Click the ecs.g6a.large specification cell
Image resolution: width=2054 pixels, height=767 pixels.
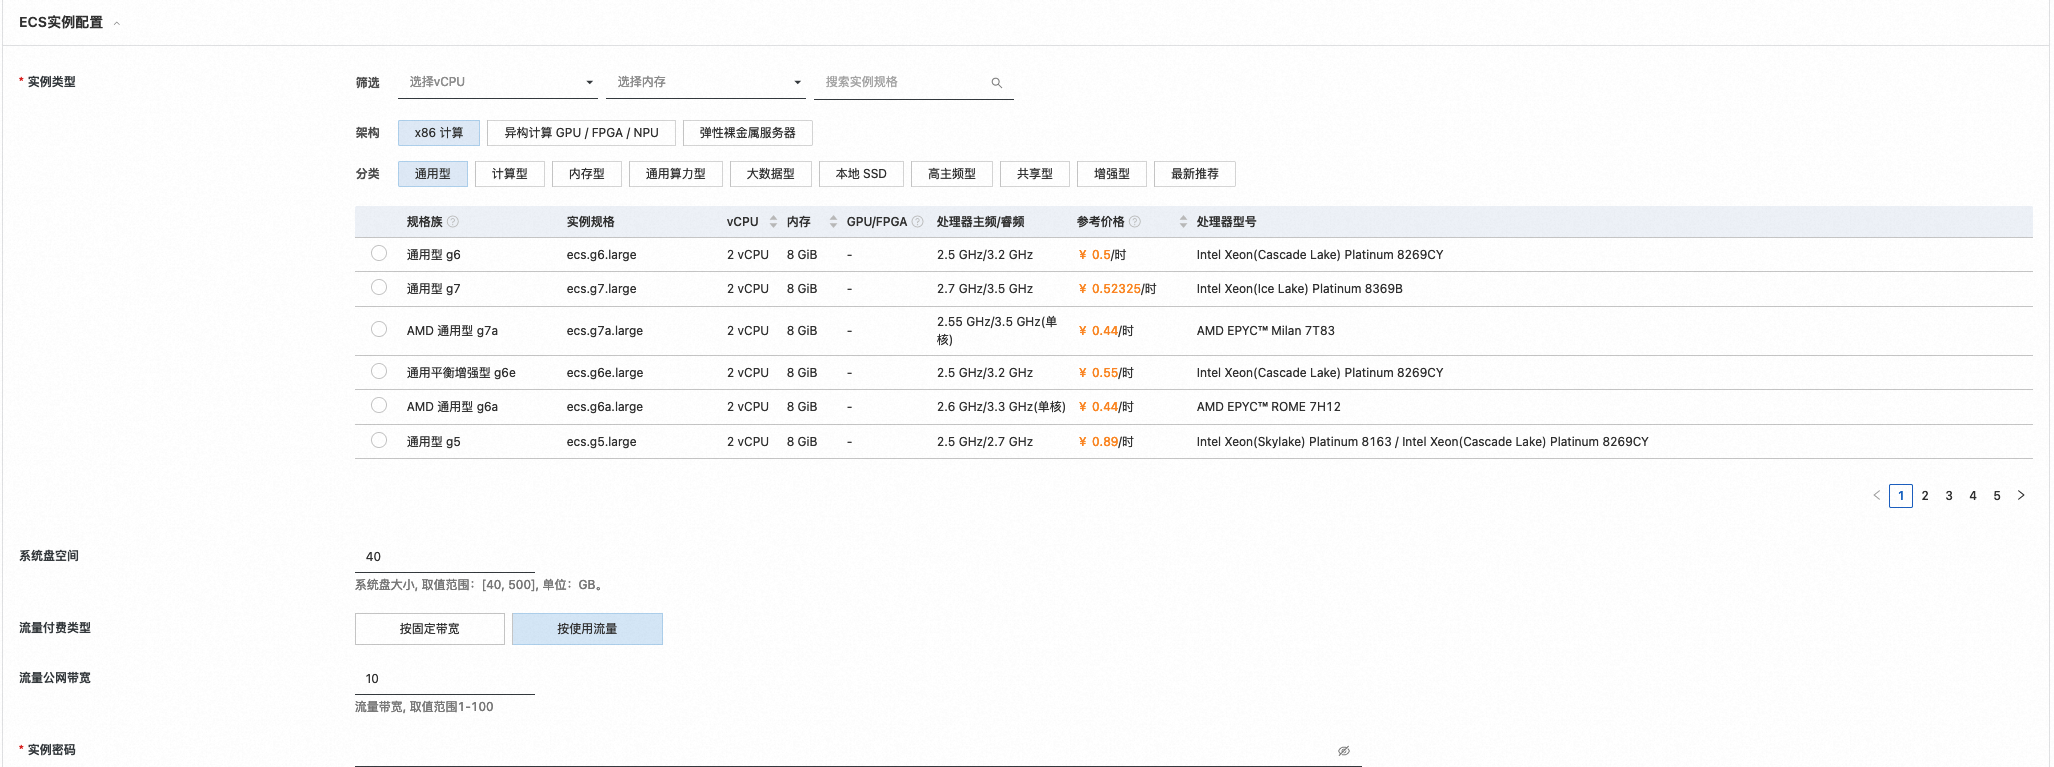click(605, 407)
